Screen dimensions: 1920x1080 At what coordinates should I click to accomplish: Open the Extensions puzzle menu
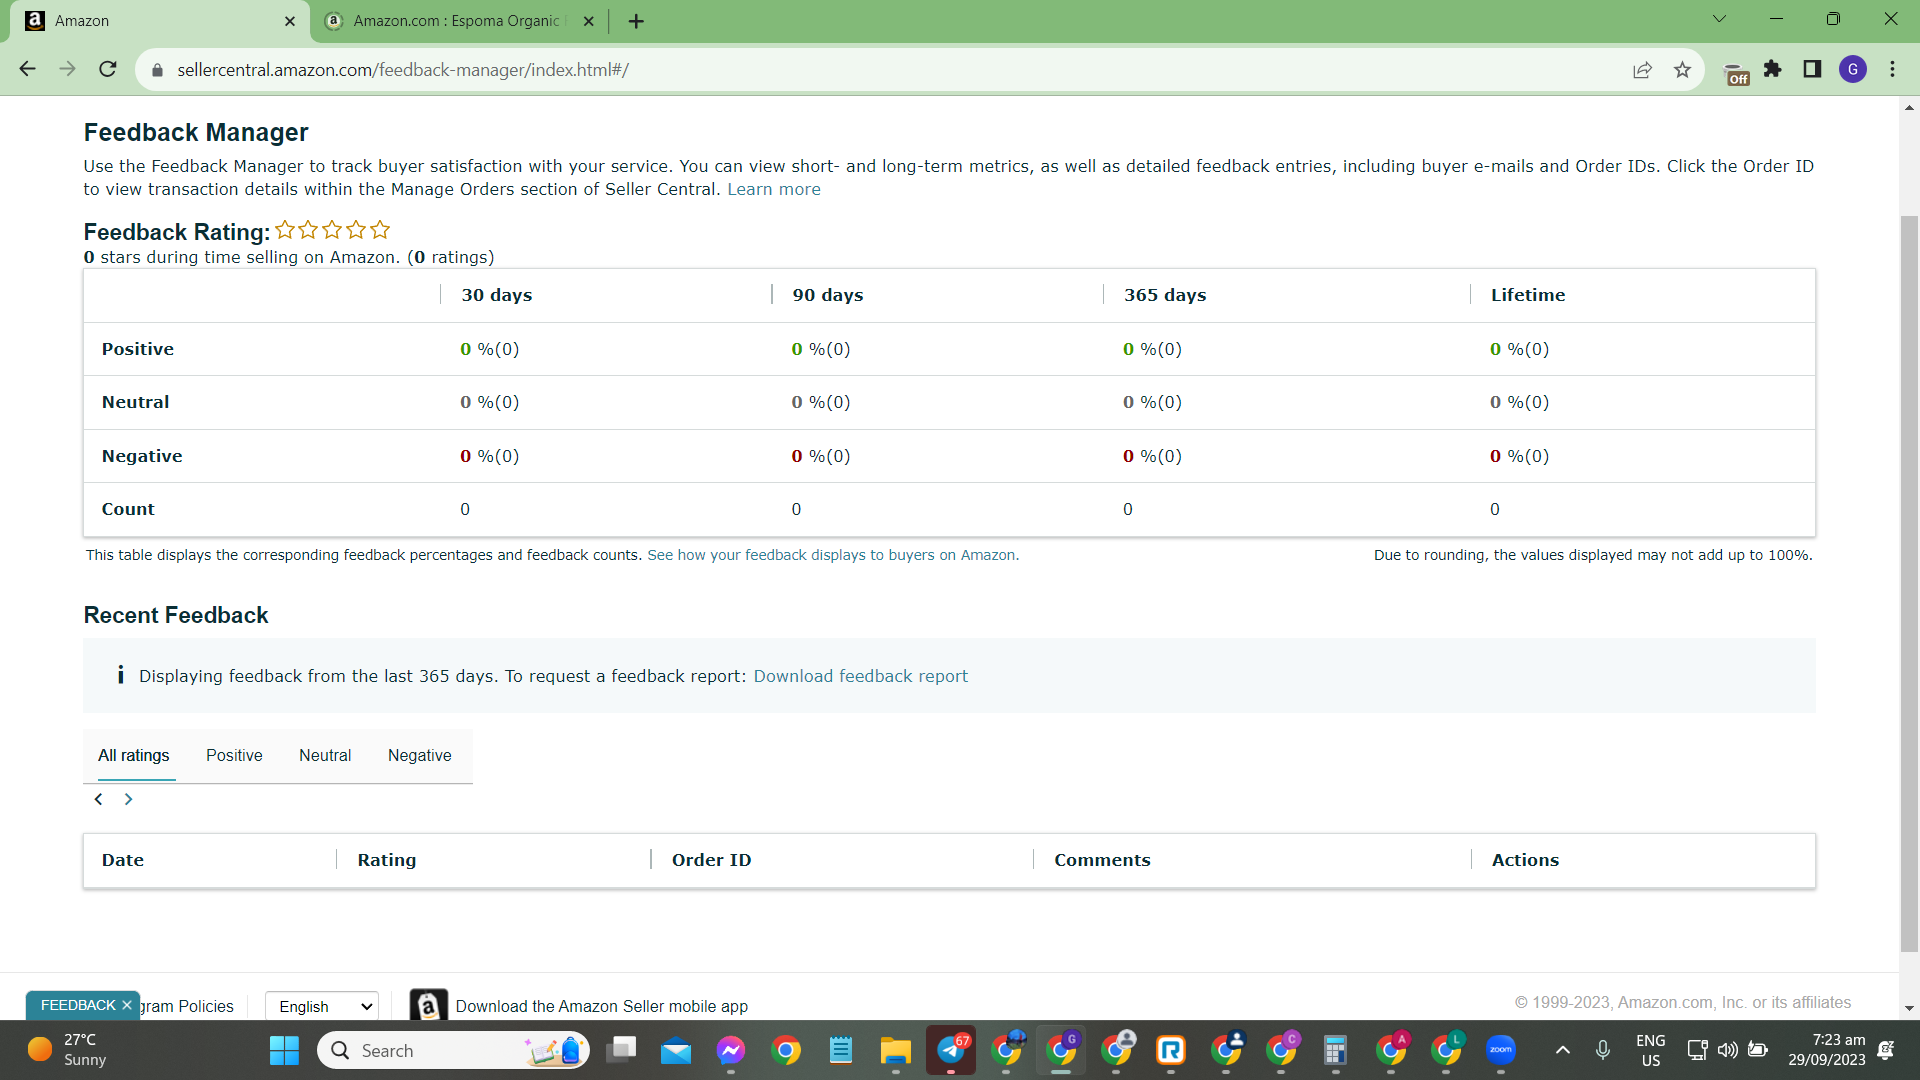1773,69
